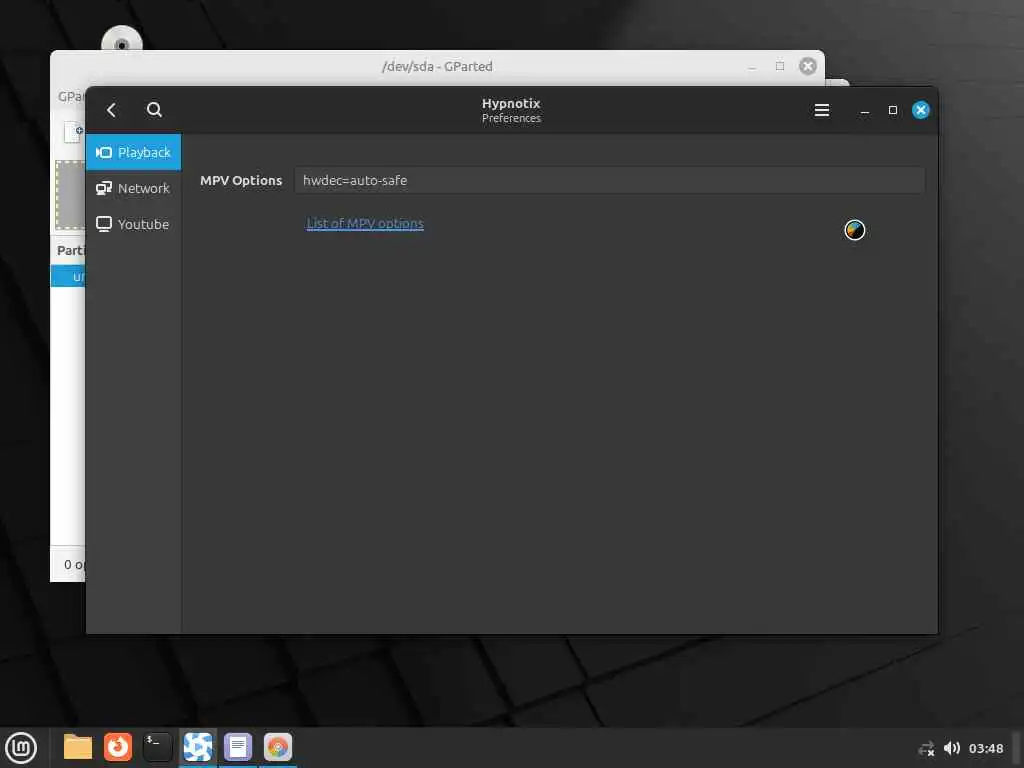Open the clock showing 03:48
This screenshot has width=1024, height=768.
(985, 748)
